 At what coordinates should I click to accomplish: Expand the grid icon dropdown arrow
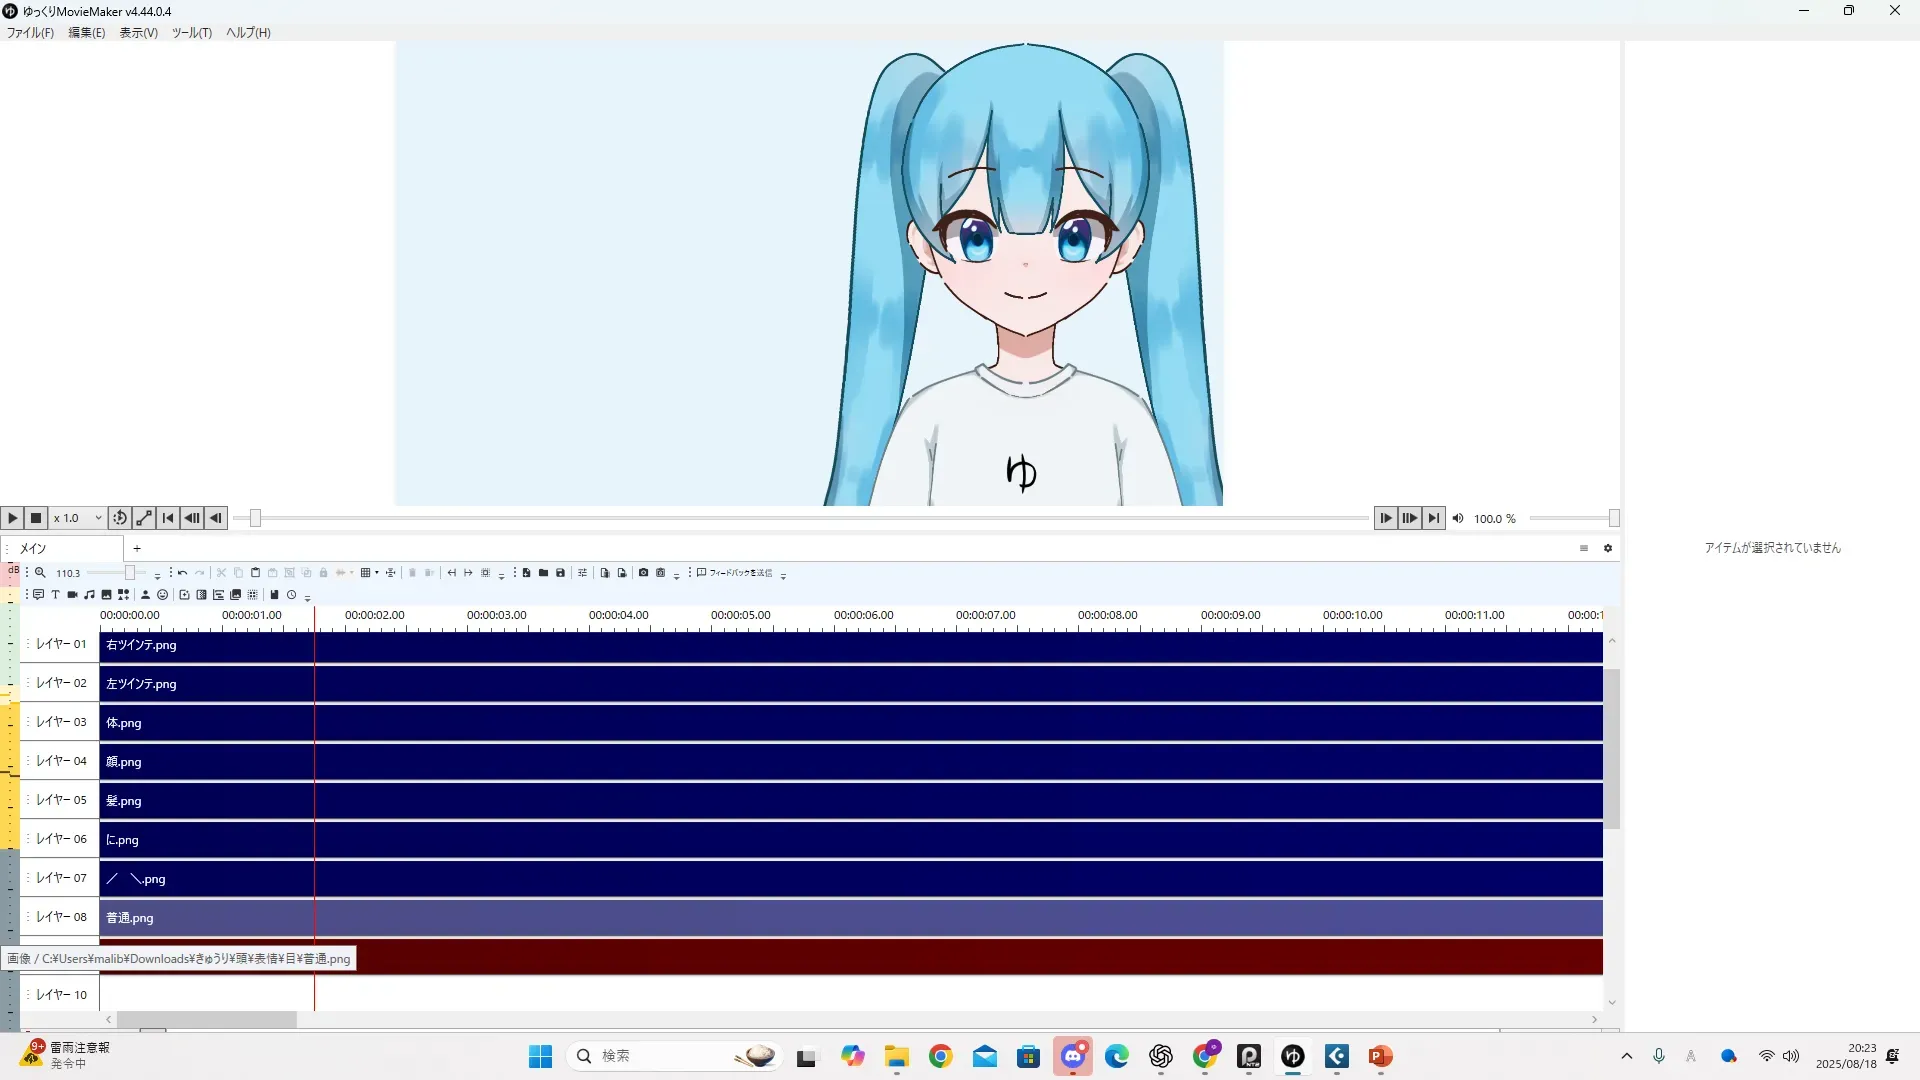[377, 573]
